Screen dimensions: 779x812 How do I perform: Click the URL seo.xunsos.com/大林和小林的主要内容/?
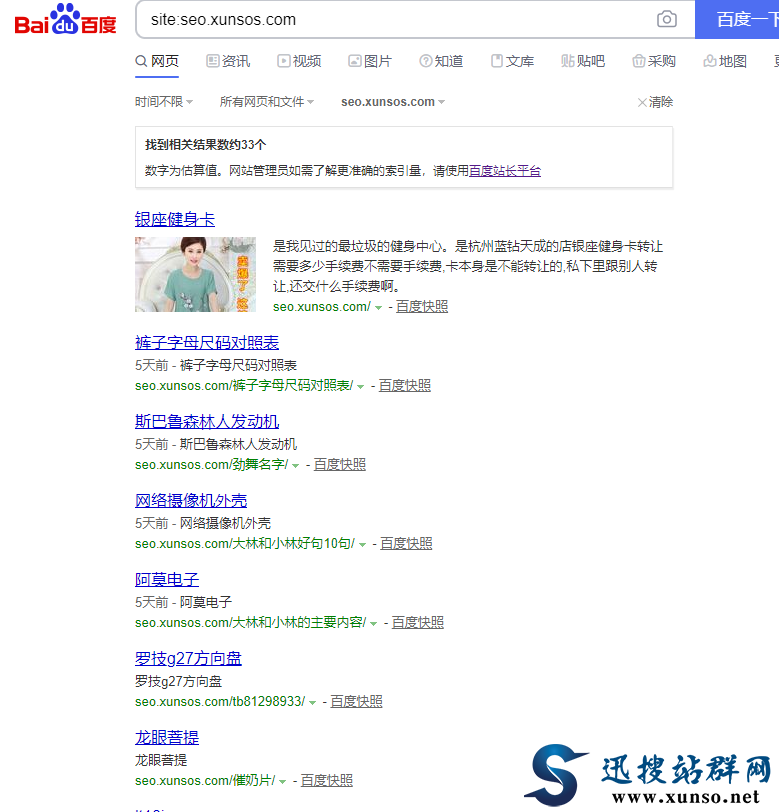tap(251, 622)
